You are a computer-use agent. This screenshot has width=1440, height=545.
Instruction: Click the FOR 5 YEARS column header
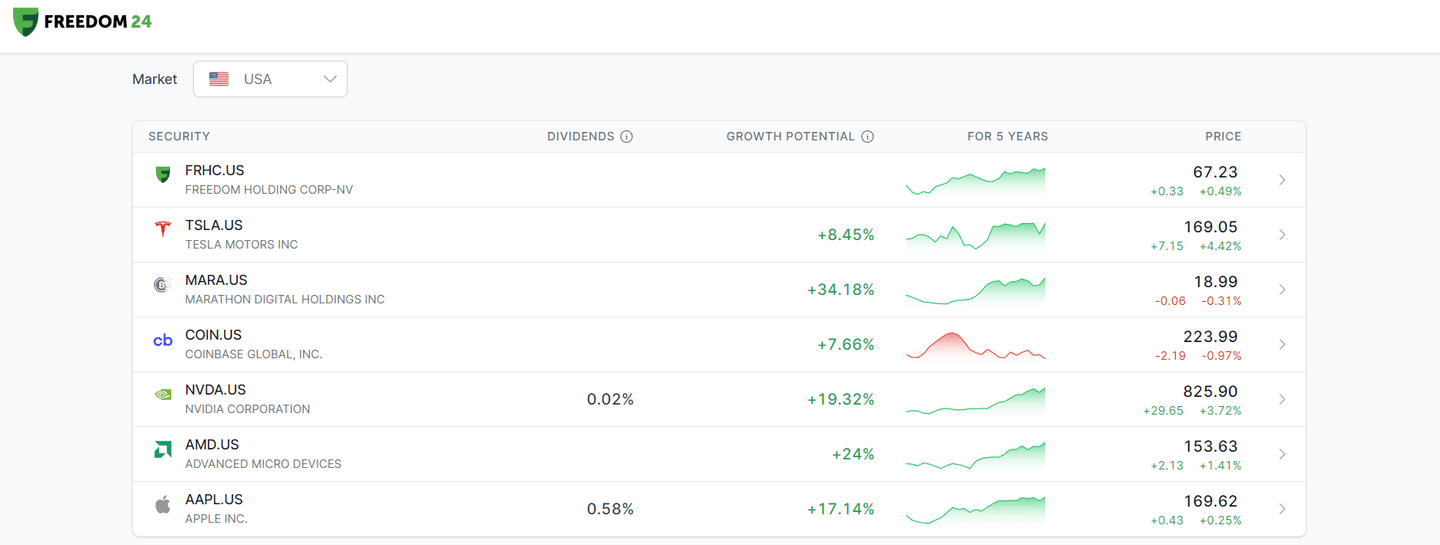(1008, 136)
